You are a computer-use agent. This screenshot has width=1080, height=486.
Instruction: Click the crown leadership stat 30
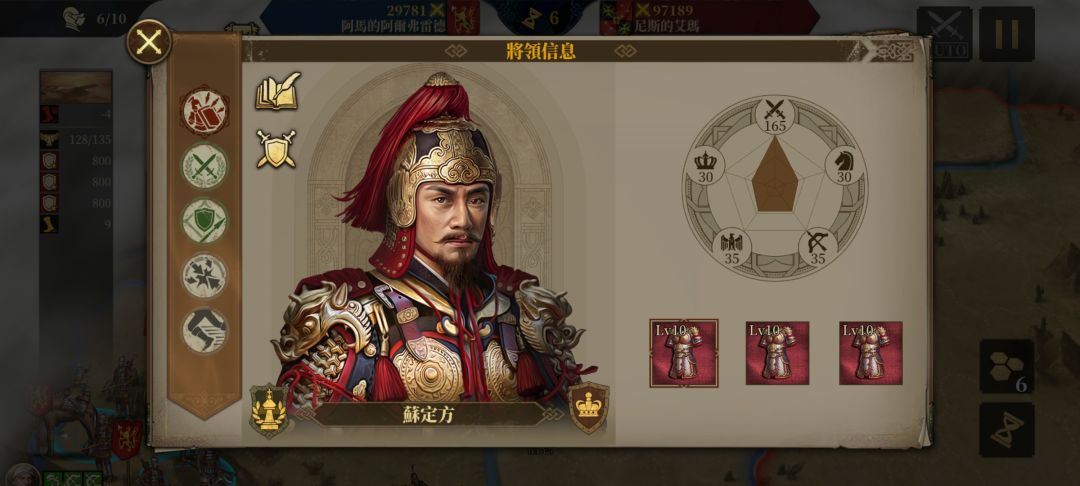click(705, 167)
